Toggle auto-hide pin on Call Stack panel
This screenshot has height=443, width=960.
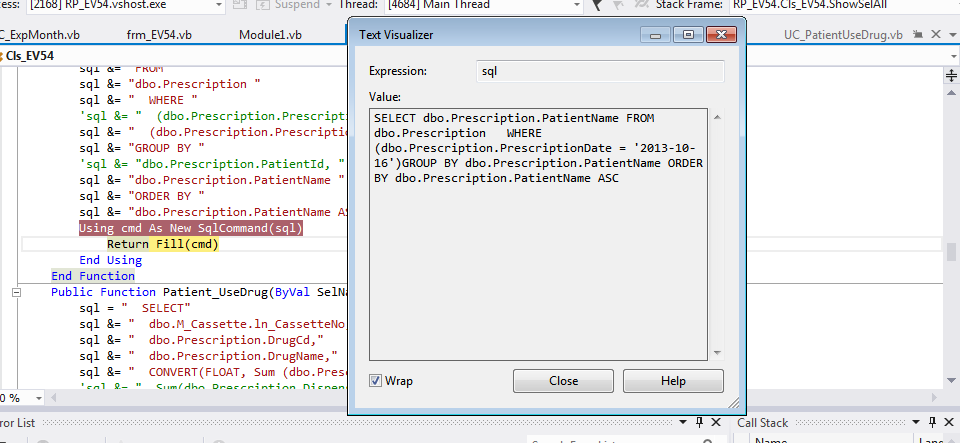[932, 422]
